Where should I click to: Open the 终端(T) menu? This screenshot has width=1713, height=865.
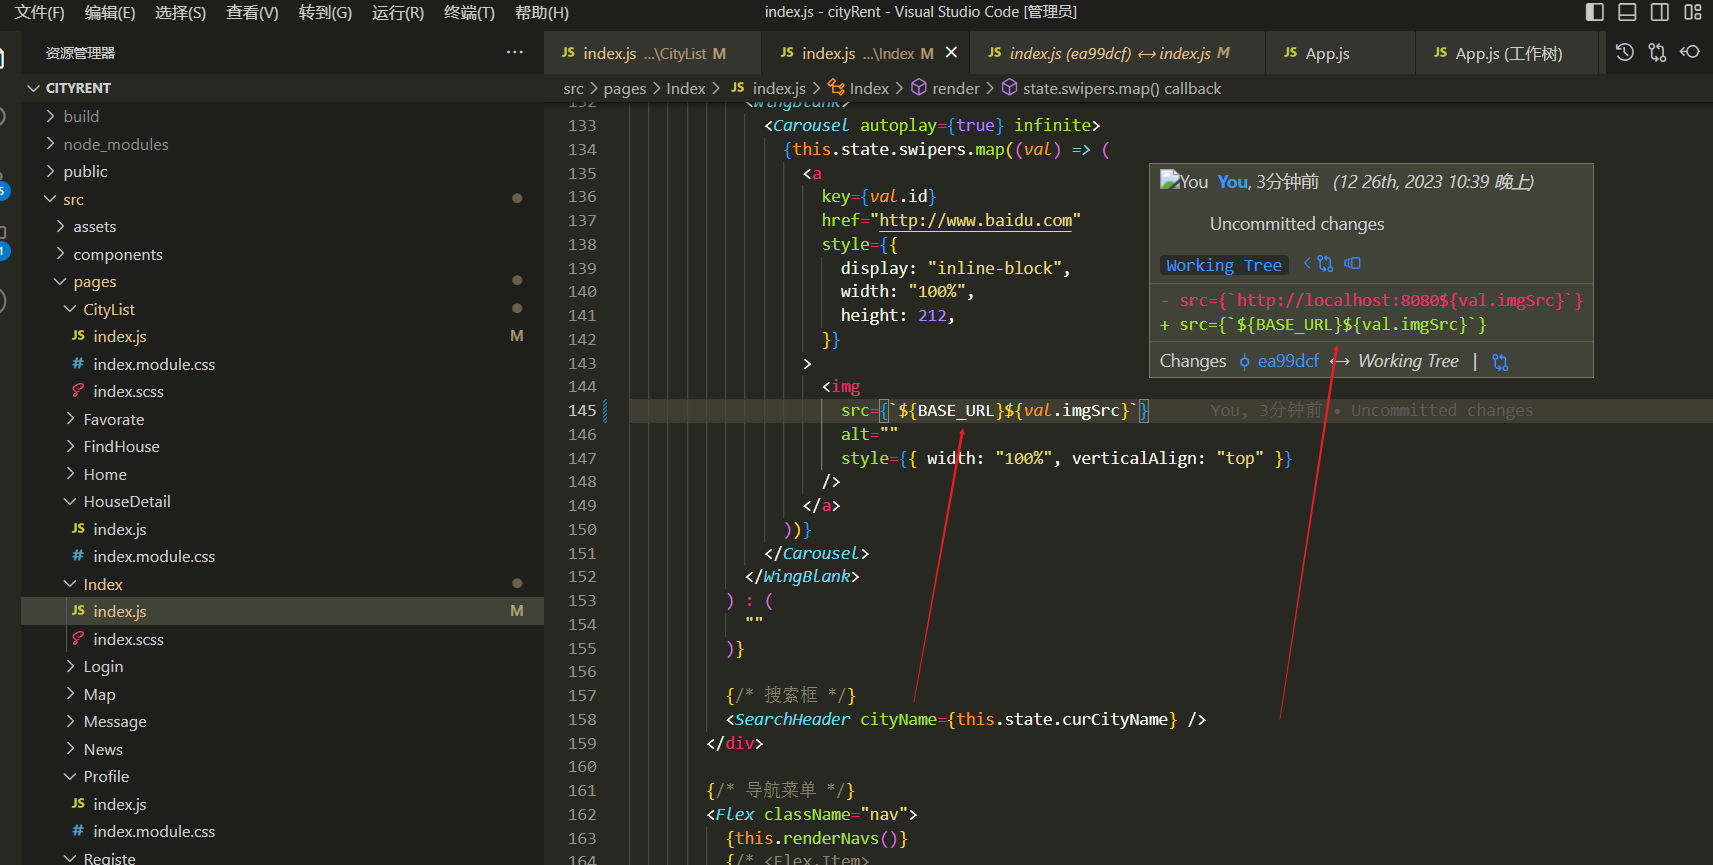469,12
